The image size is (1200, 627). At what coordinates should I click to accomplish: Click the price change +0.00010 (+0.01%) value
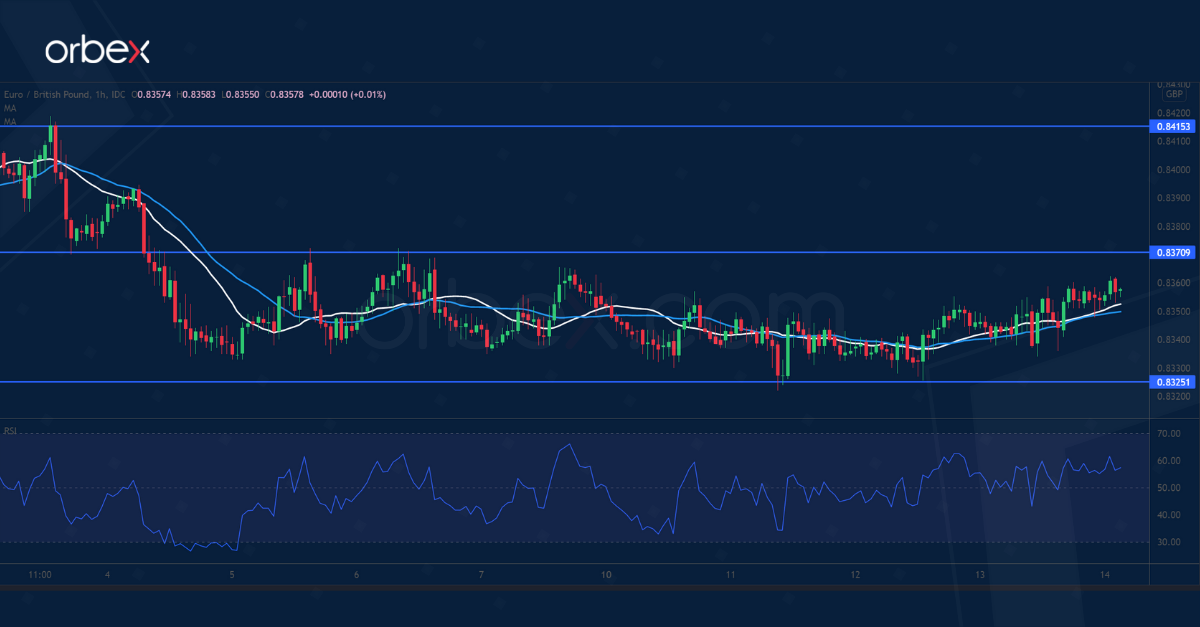click(x=346, y=94)
